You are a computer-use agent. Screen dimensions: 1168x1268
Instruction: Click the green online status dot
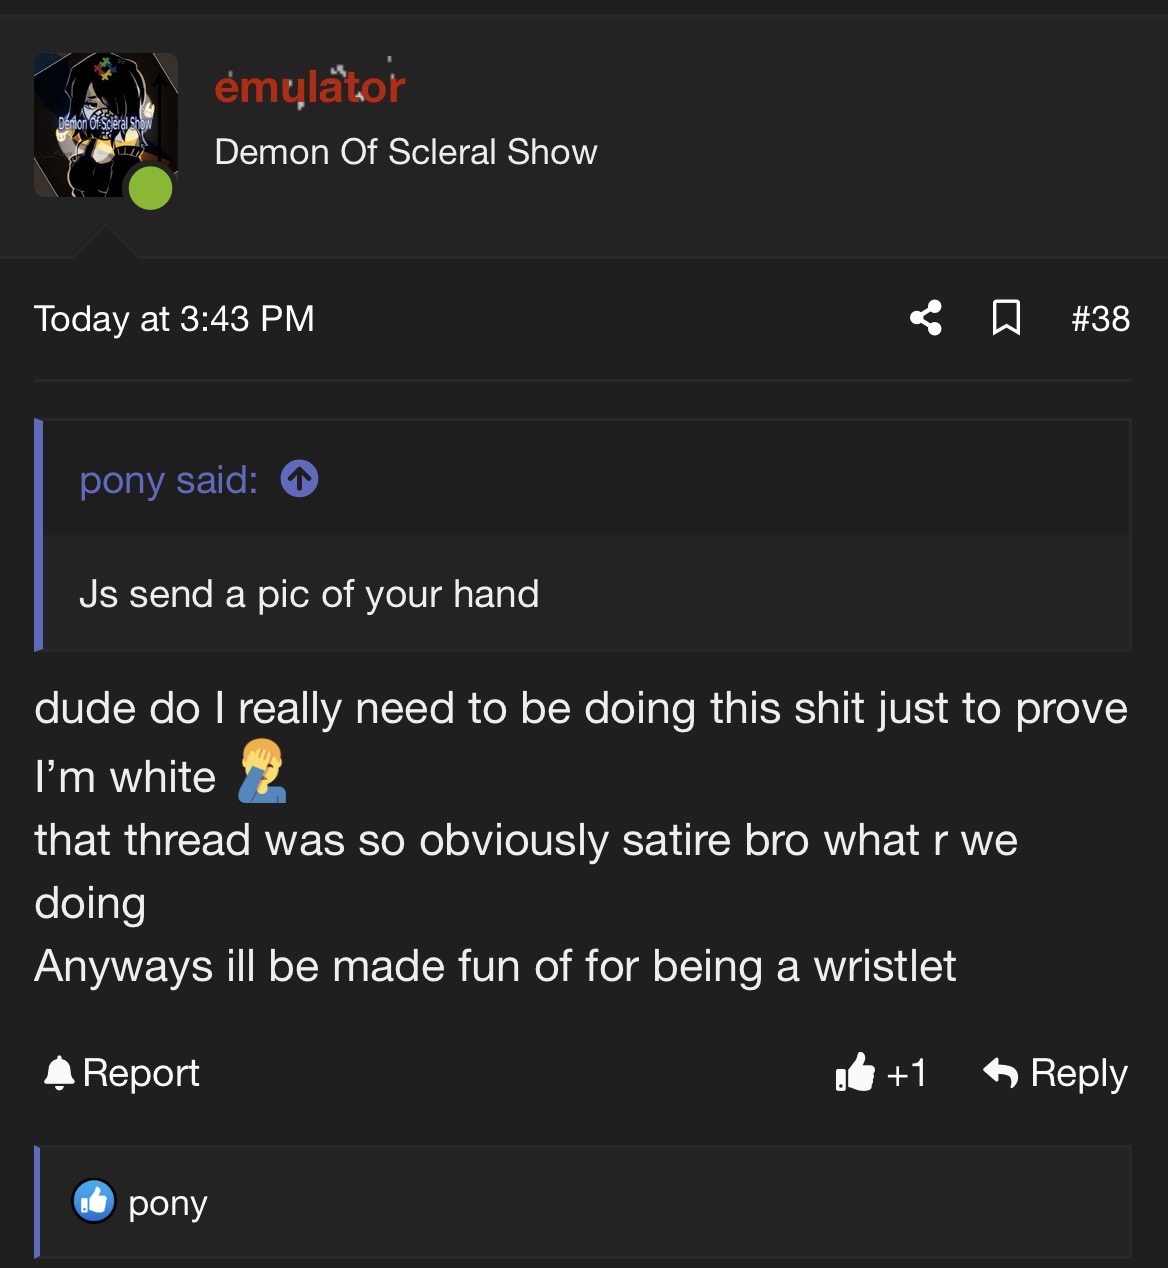[151, 188]
